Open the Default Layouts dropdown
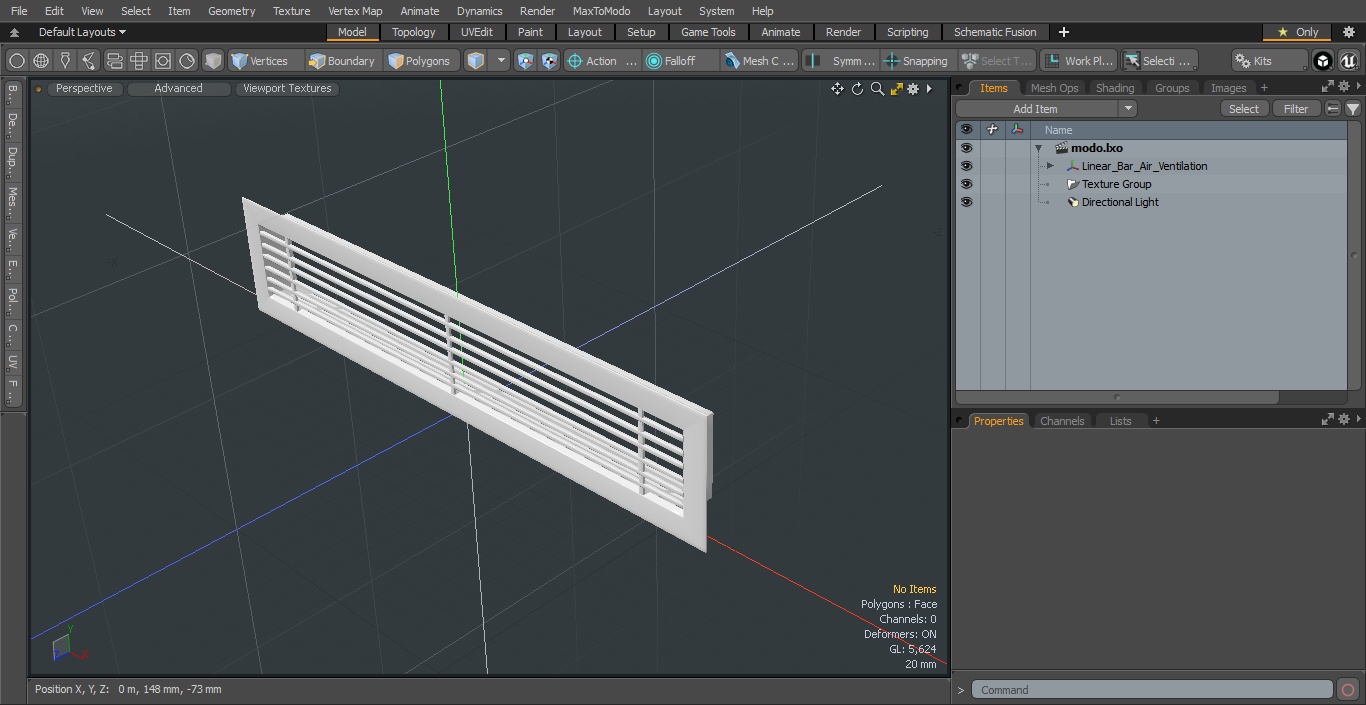Screen dimensions: 1366x705 pos(82,32)
